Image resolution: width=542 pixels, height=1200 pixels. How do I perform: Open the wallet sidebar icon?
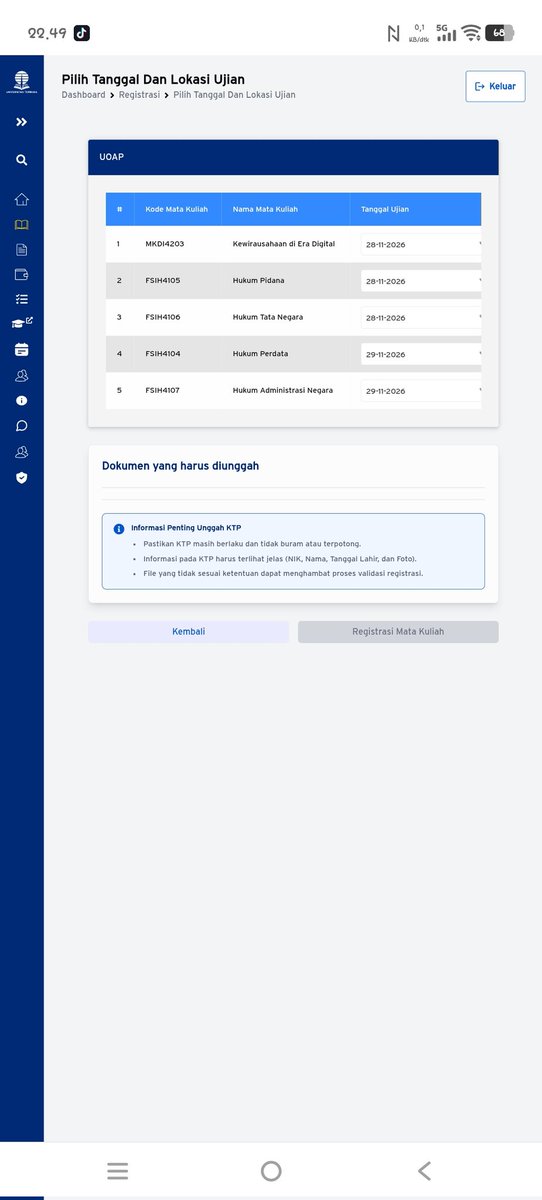tap(22, 274)
